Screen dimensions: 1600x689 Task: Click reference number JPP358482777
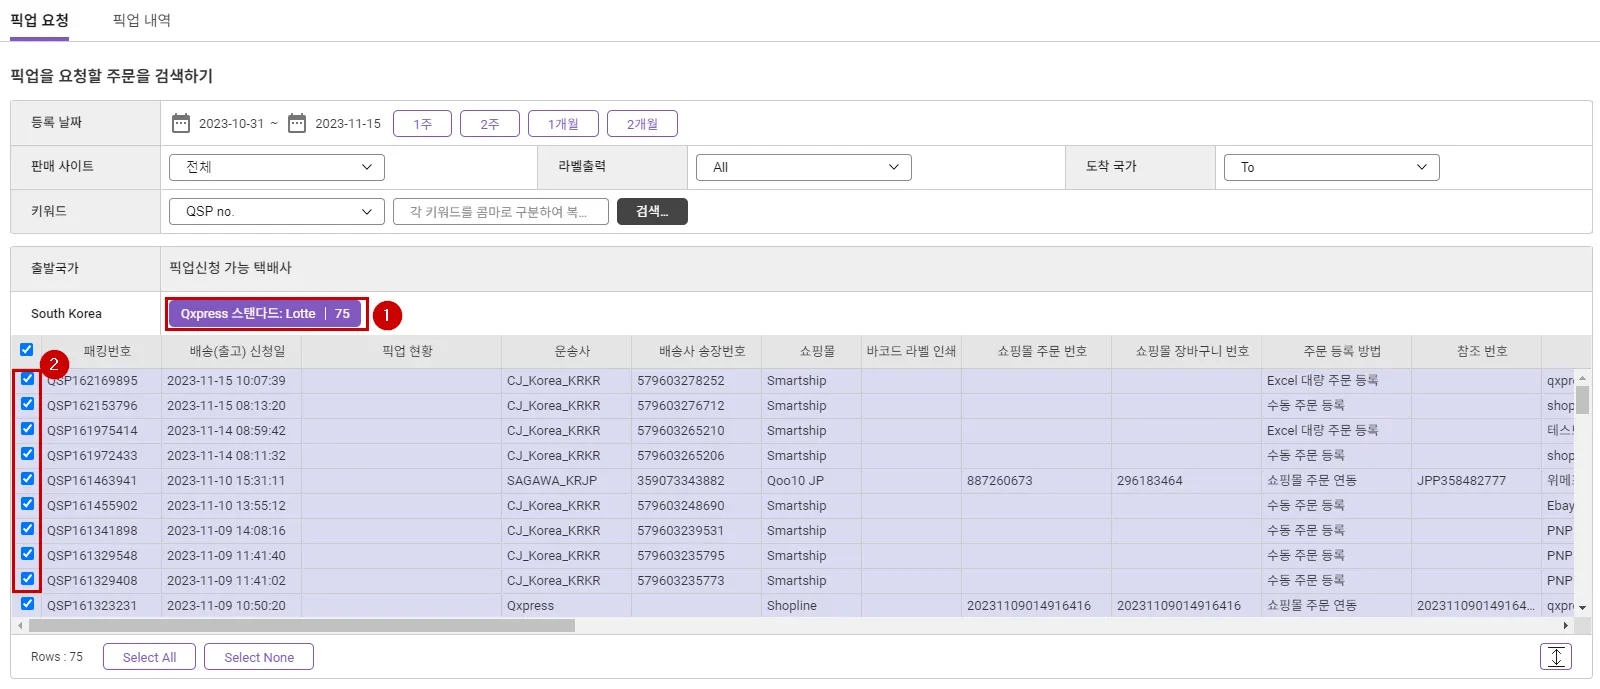(1461, 481)
